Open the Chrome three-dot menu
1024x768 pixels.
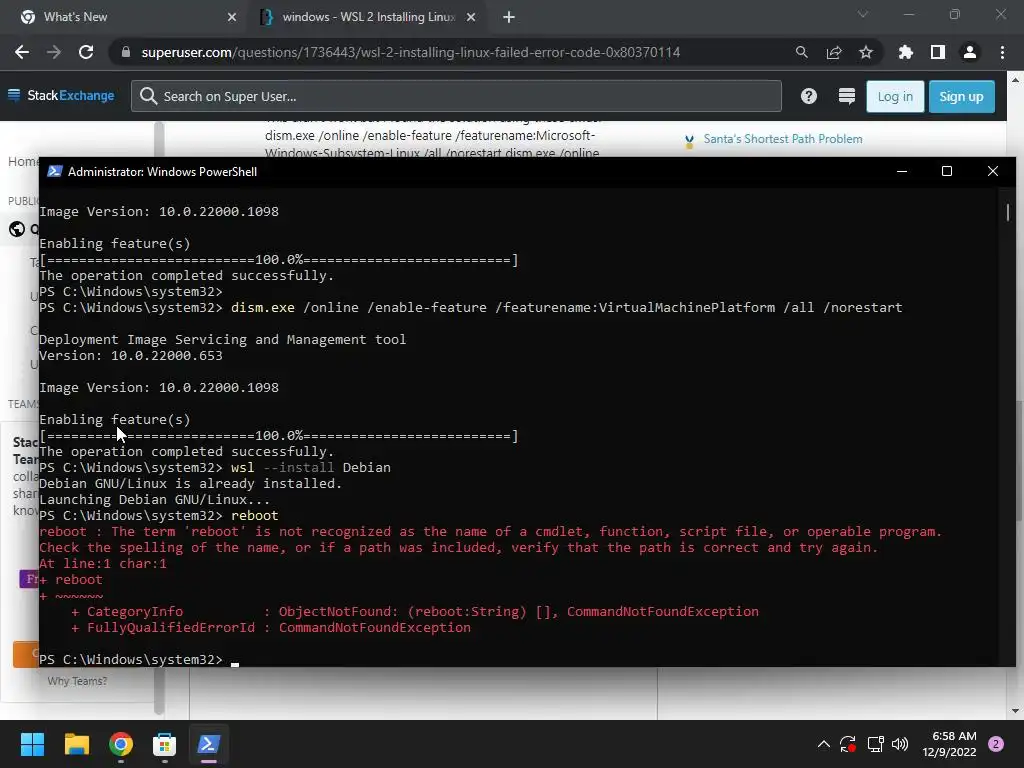point(1002,52)
